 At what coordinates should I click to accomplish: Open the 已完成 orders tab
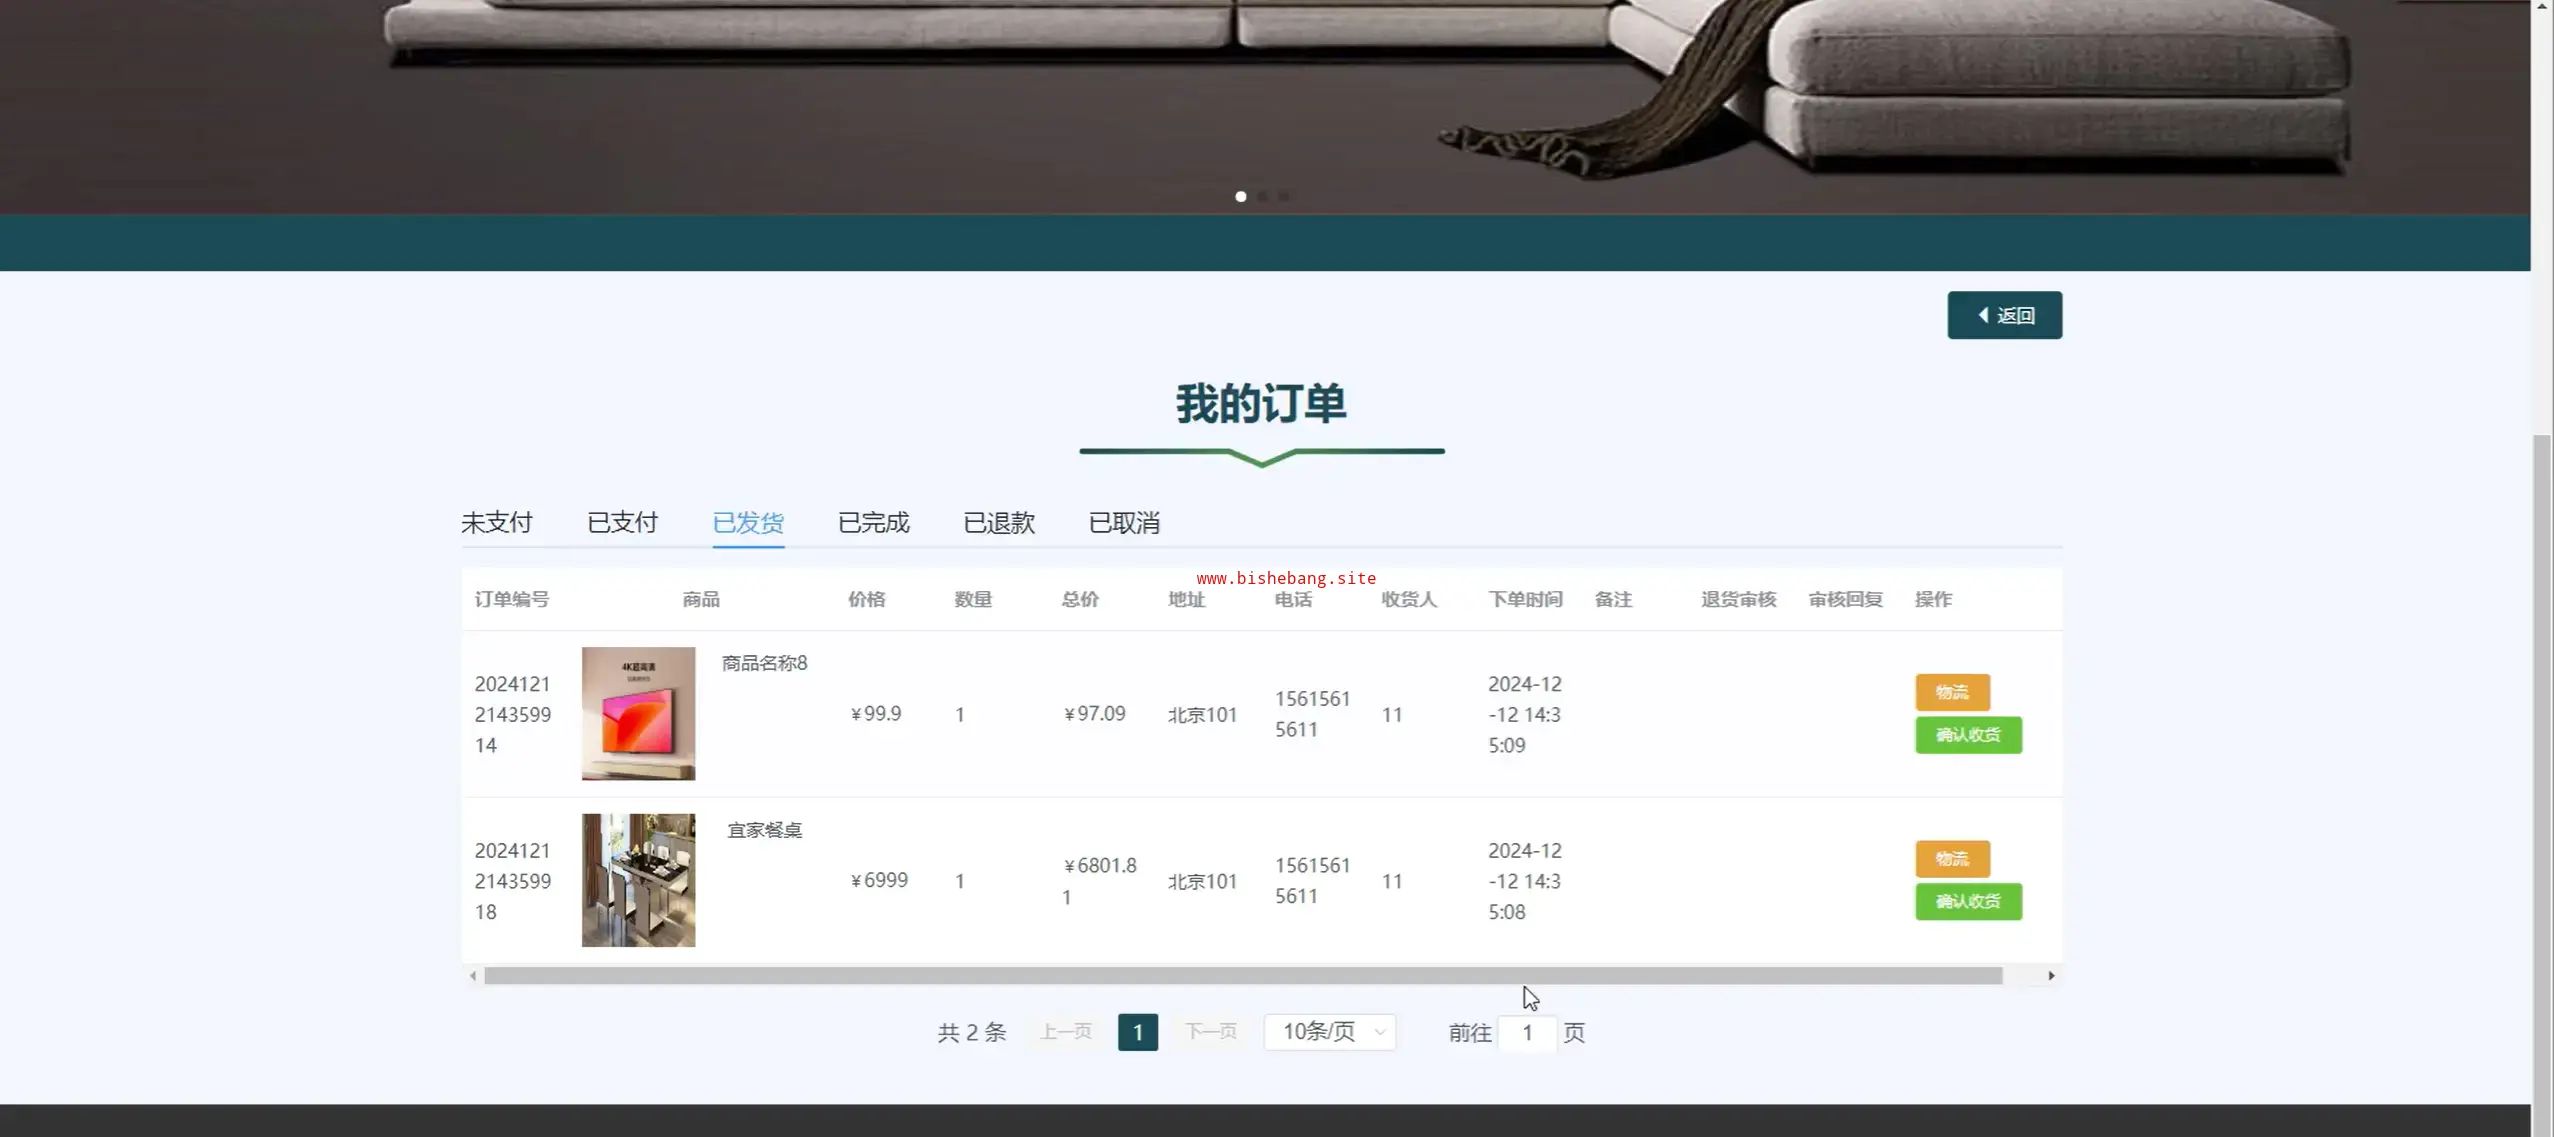coord(873,522)
